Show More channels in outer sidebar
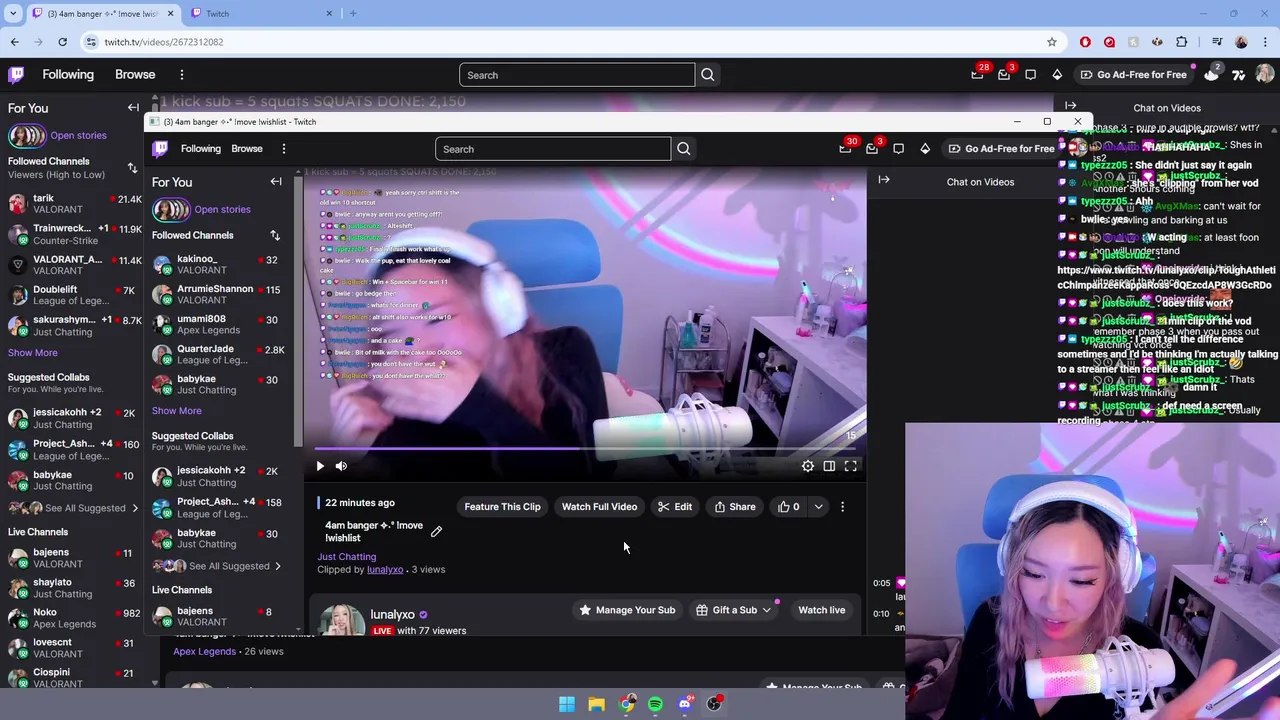 coord(33,352)
